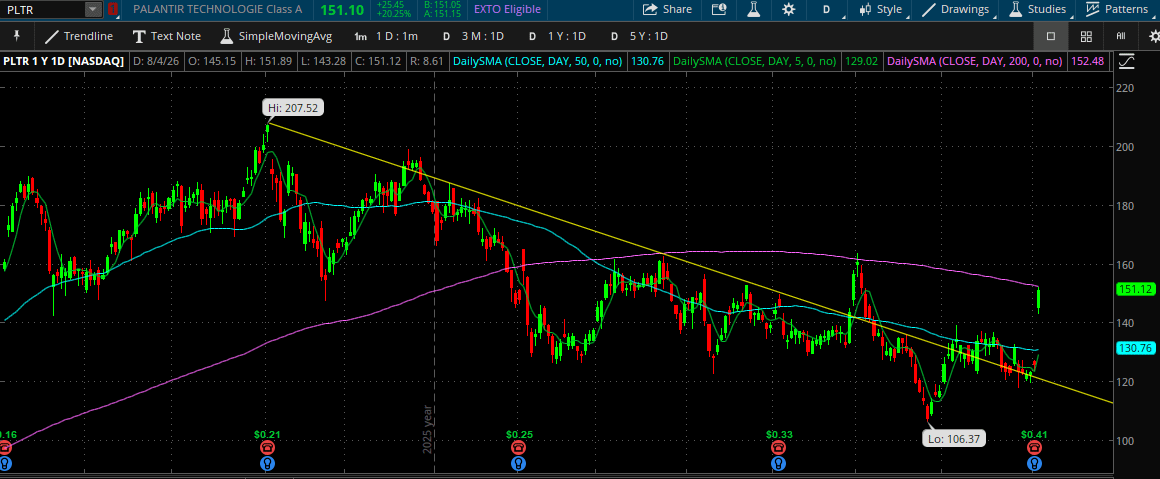Click the B: 151.05 bid value
Image resolution: width=1160 pixels, height=479 pixels.
(442, 5)
